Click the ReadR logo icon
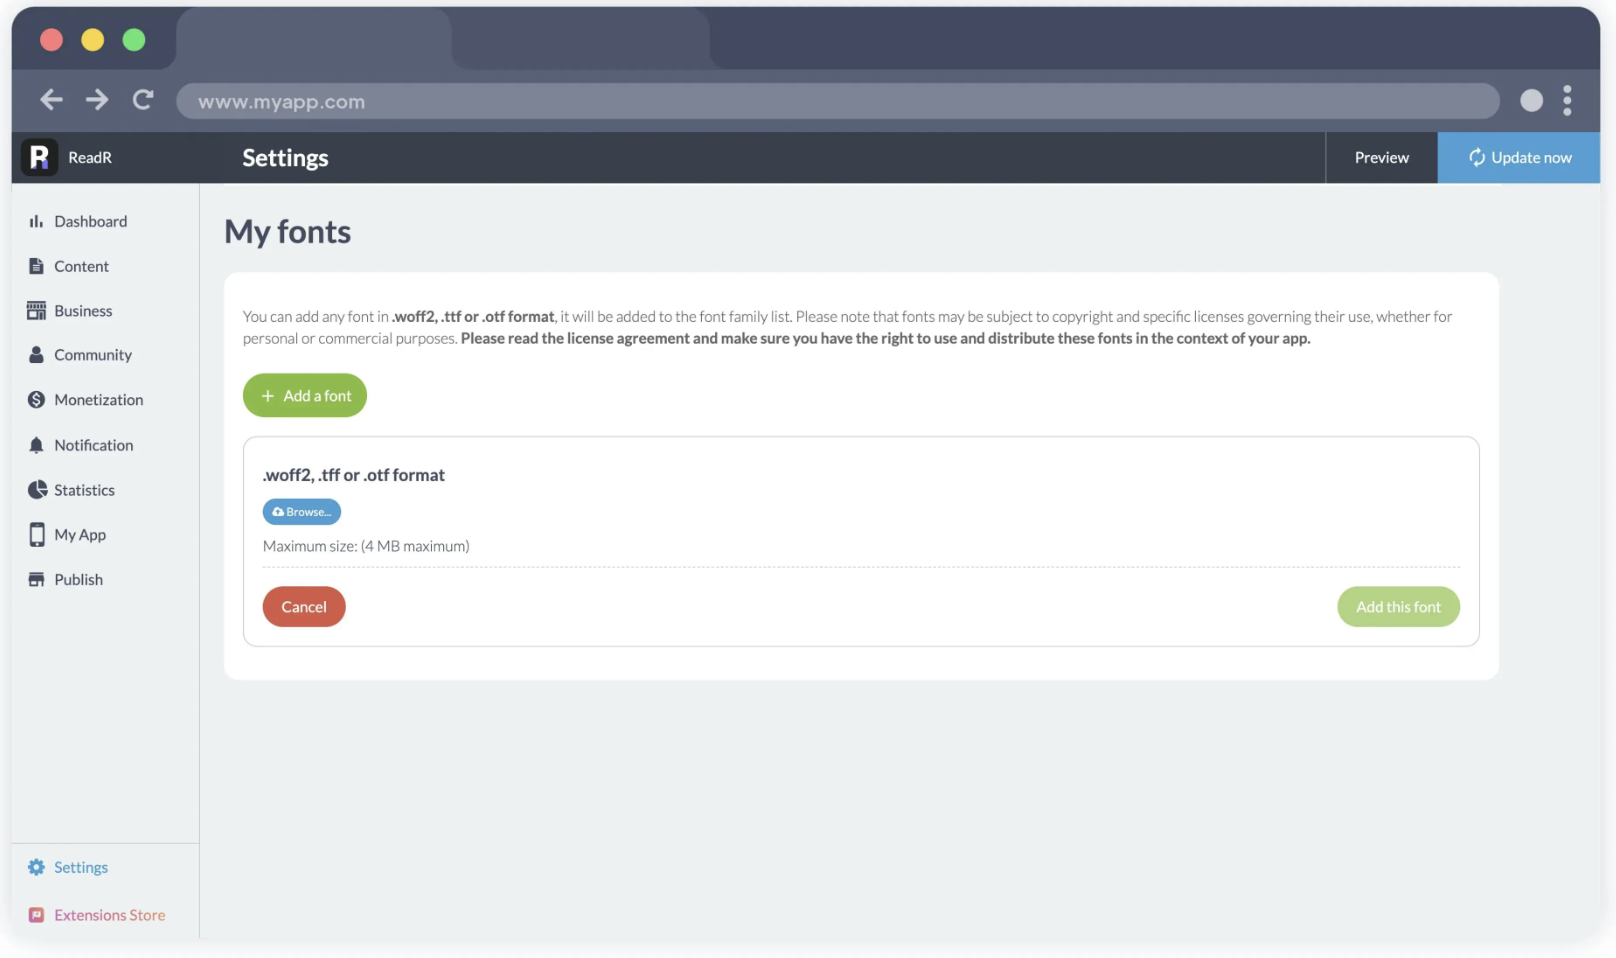Viewport: 1616px width, 958px height. pos(39,157)
